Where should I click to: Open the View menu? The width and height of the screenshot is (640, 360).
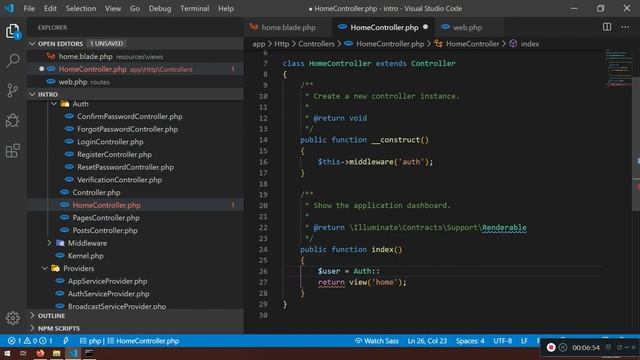tap(113, 8)
